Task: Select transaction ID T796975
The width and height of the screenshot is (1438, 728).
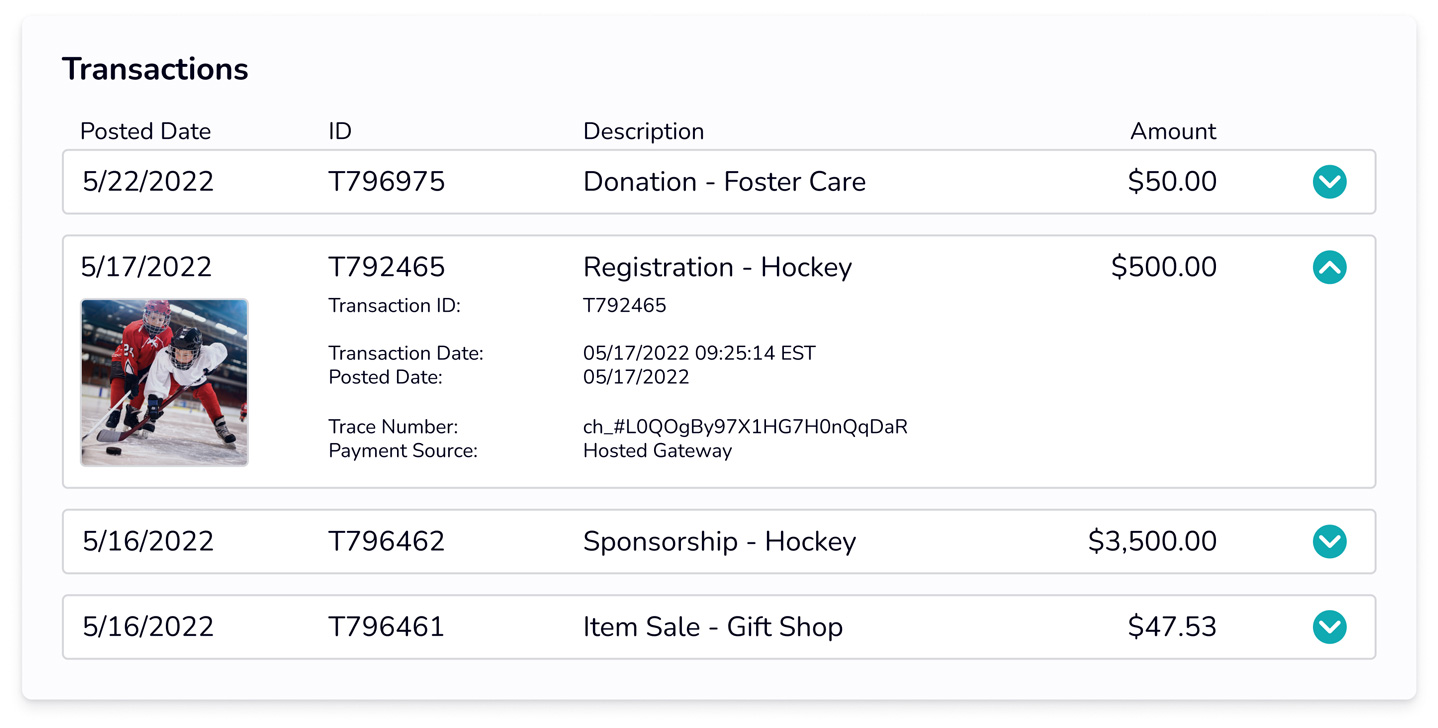Action: point(386,182)
